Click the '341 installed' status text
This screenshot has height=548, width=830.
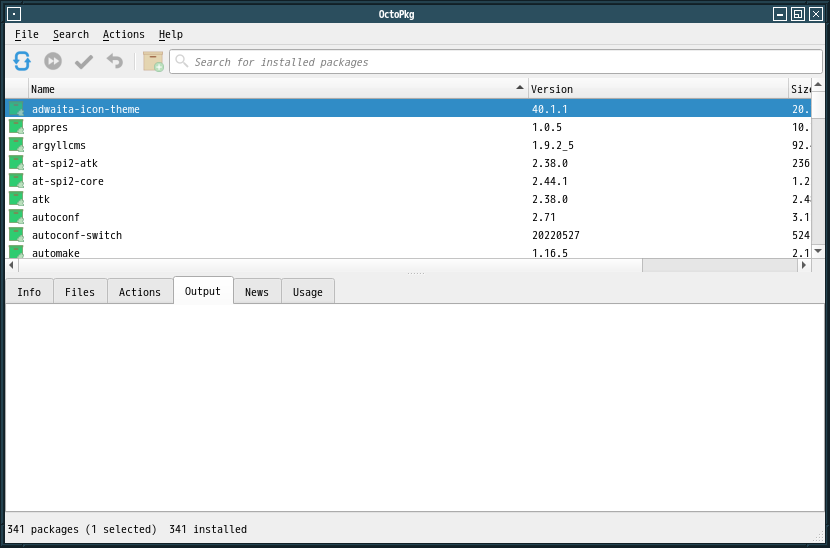click(208, 529)
